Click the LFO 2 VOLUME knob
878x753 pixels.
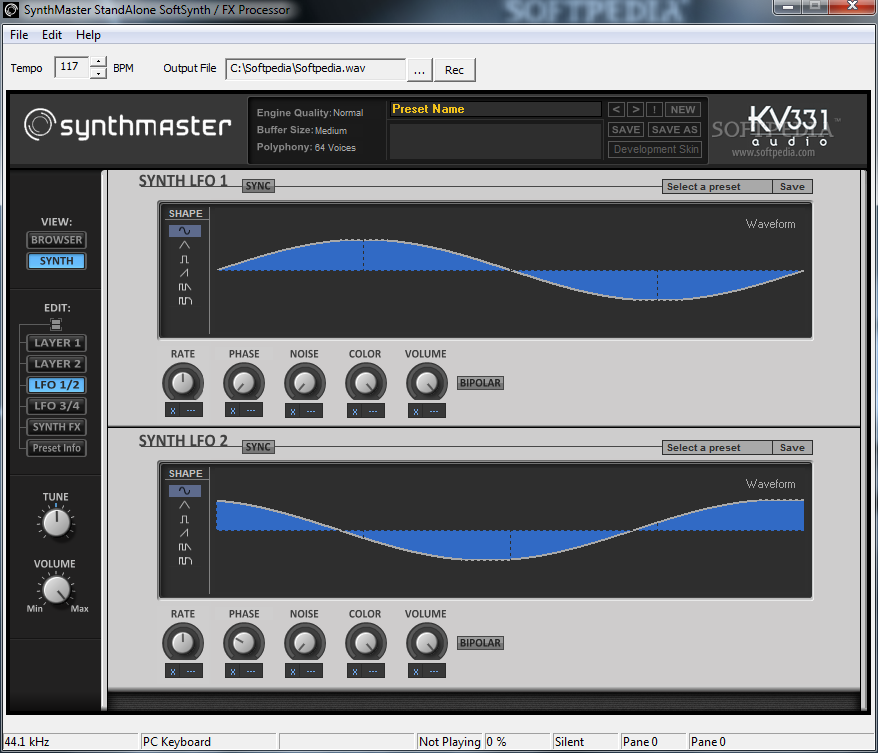427,643
